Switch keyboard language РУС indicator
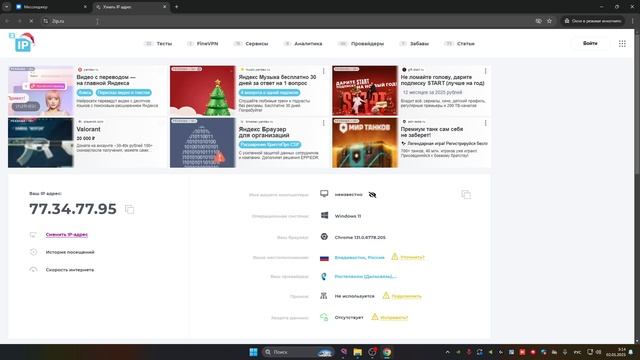The width and height of the screenshot is (640, 360). tap(577, 352)
